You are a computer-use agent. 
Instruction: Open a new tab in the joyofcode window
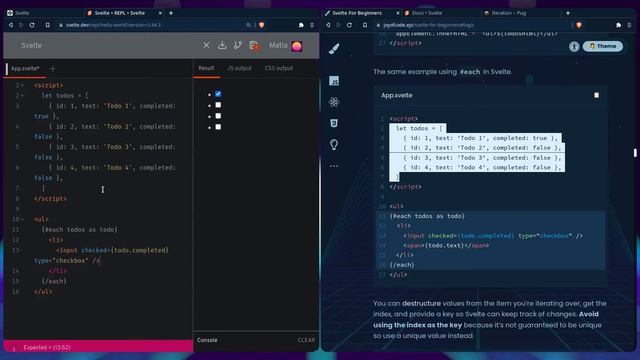pos(568,13)
